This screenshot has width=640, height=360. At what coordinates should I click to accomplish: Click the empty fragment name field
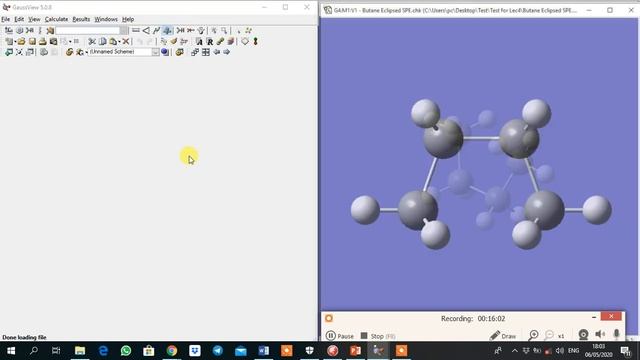point(88,30)
